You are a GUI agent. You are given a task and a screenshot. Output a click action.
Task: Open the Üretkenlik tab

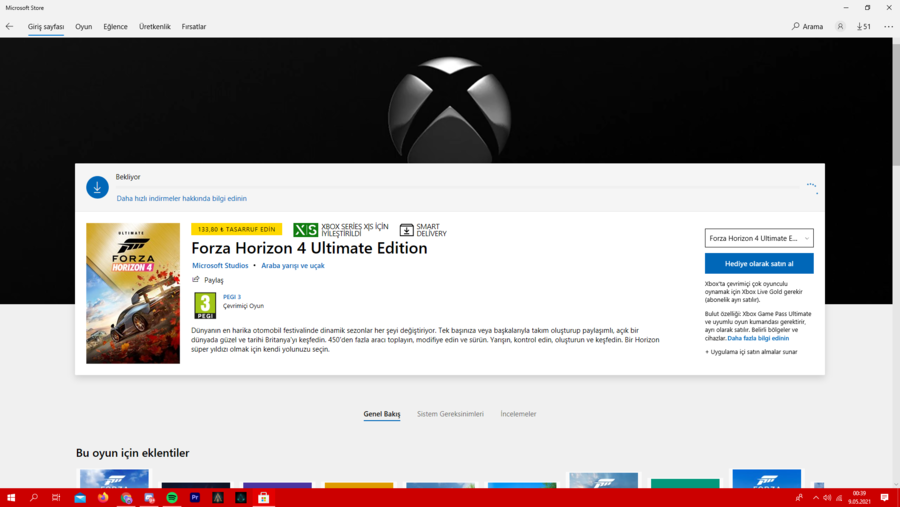[154, 26]
